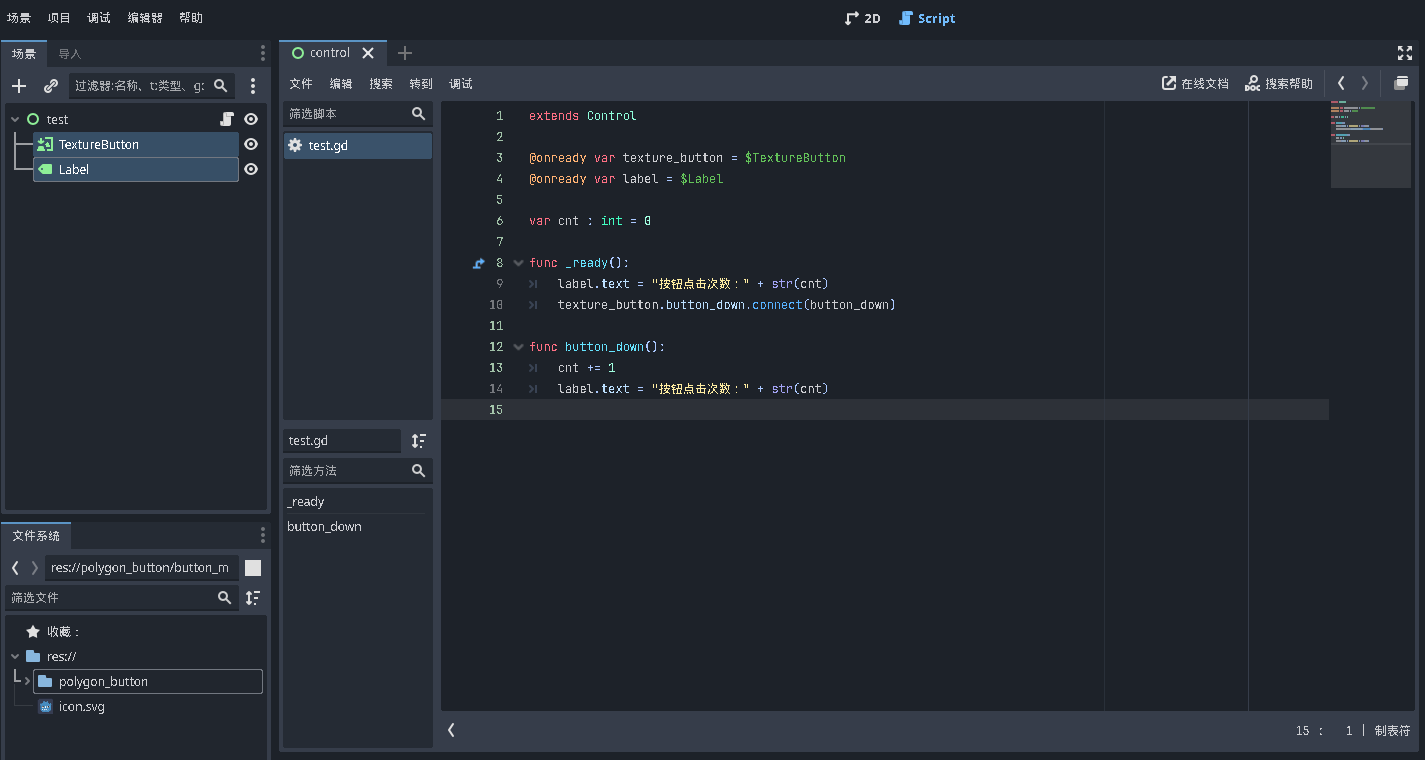The width and height of the screenshot is (1425, 760).
Task: Fold the button_down function with its arrow
Action: (518, 346)
